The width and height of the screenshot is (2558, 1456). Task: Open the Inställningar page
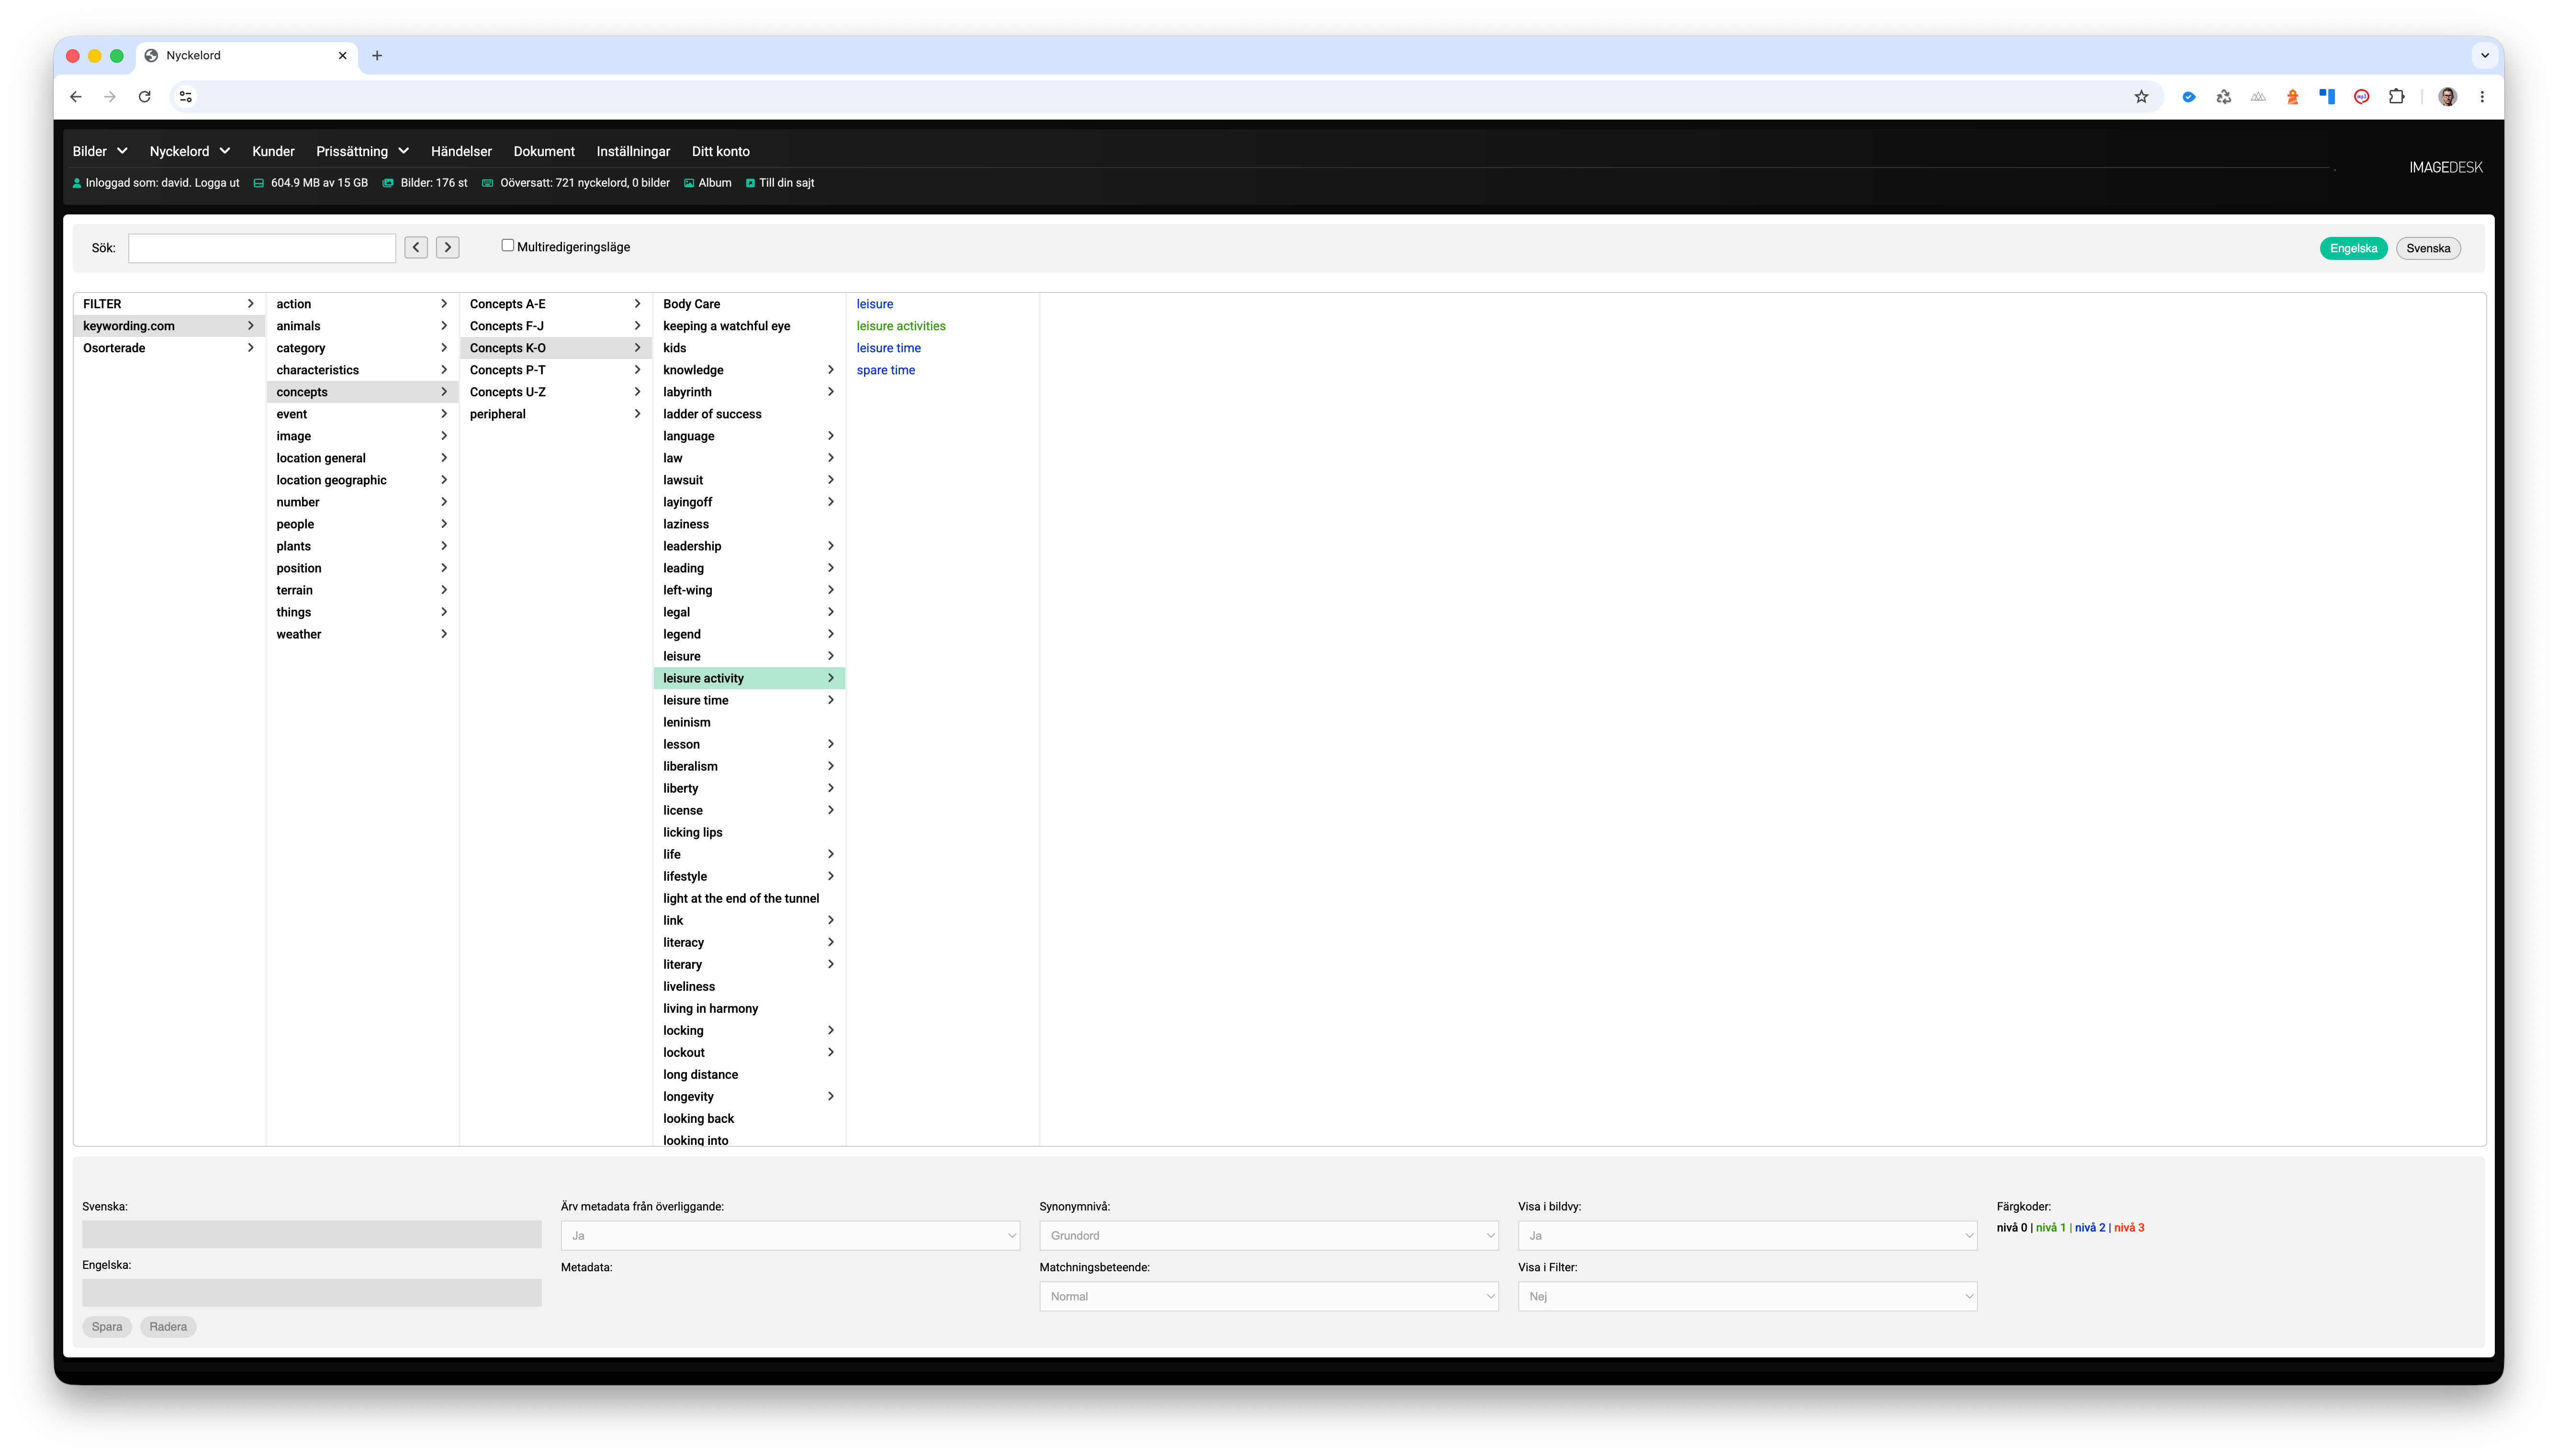click(x=633, y=151)
